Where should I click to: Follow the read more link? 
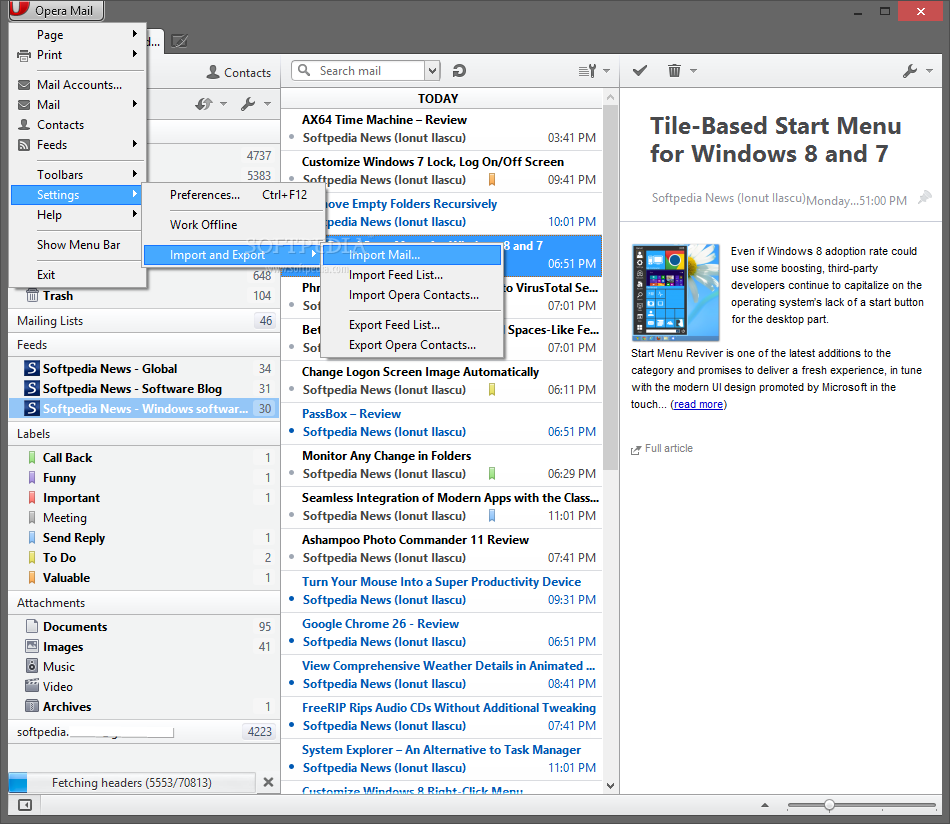[698, 404]
